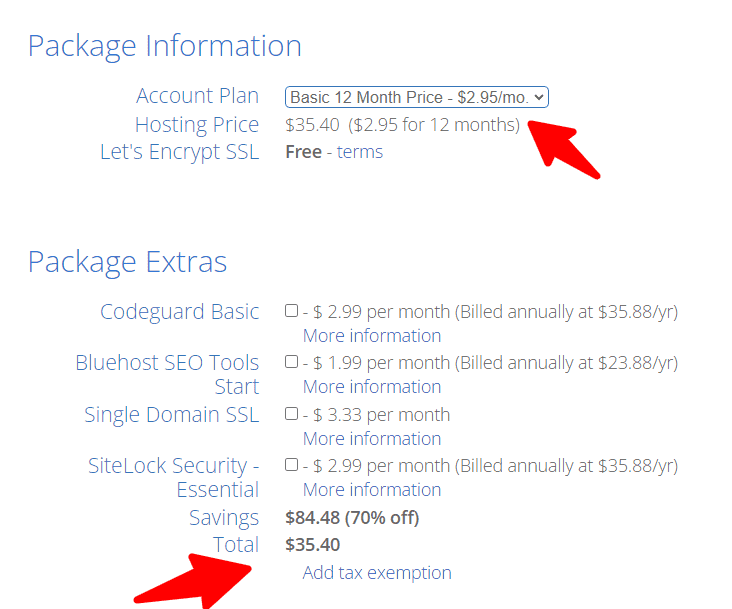Click the Hosting Price amount $35.40
This screenshot has height=609, width=732.
[x=312, y=125]
